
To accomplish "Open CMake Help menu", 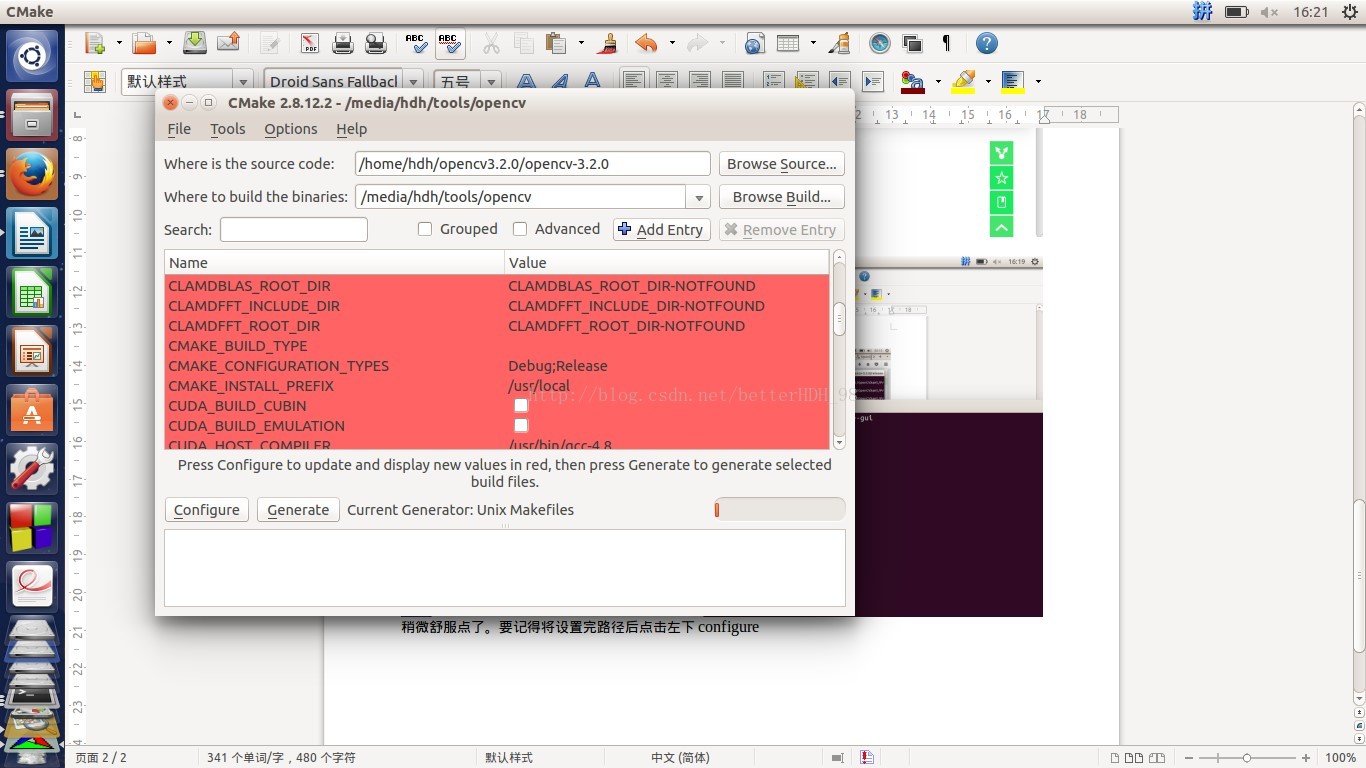I will 351,129.
